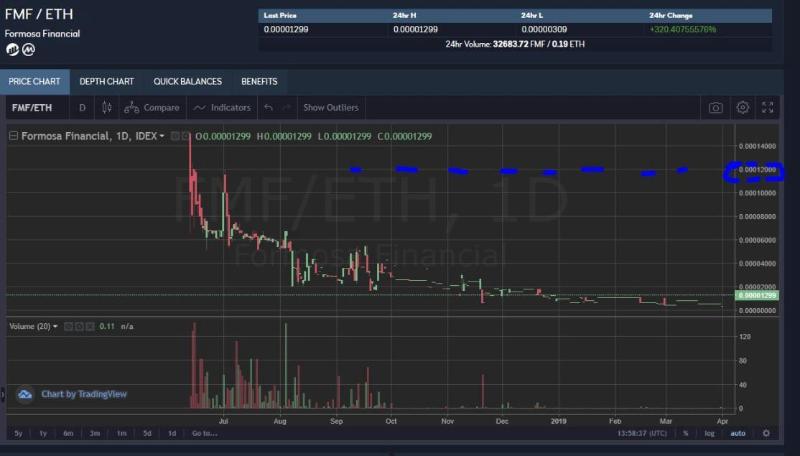The width and height of the screenshot is (800, 456).
Task: Collapse the Formosa Financial legend
Action: coord(13,136)
